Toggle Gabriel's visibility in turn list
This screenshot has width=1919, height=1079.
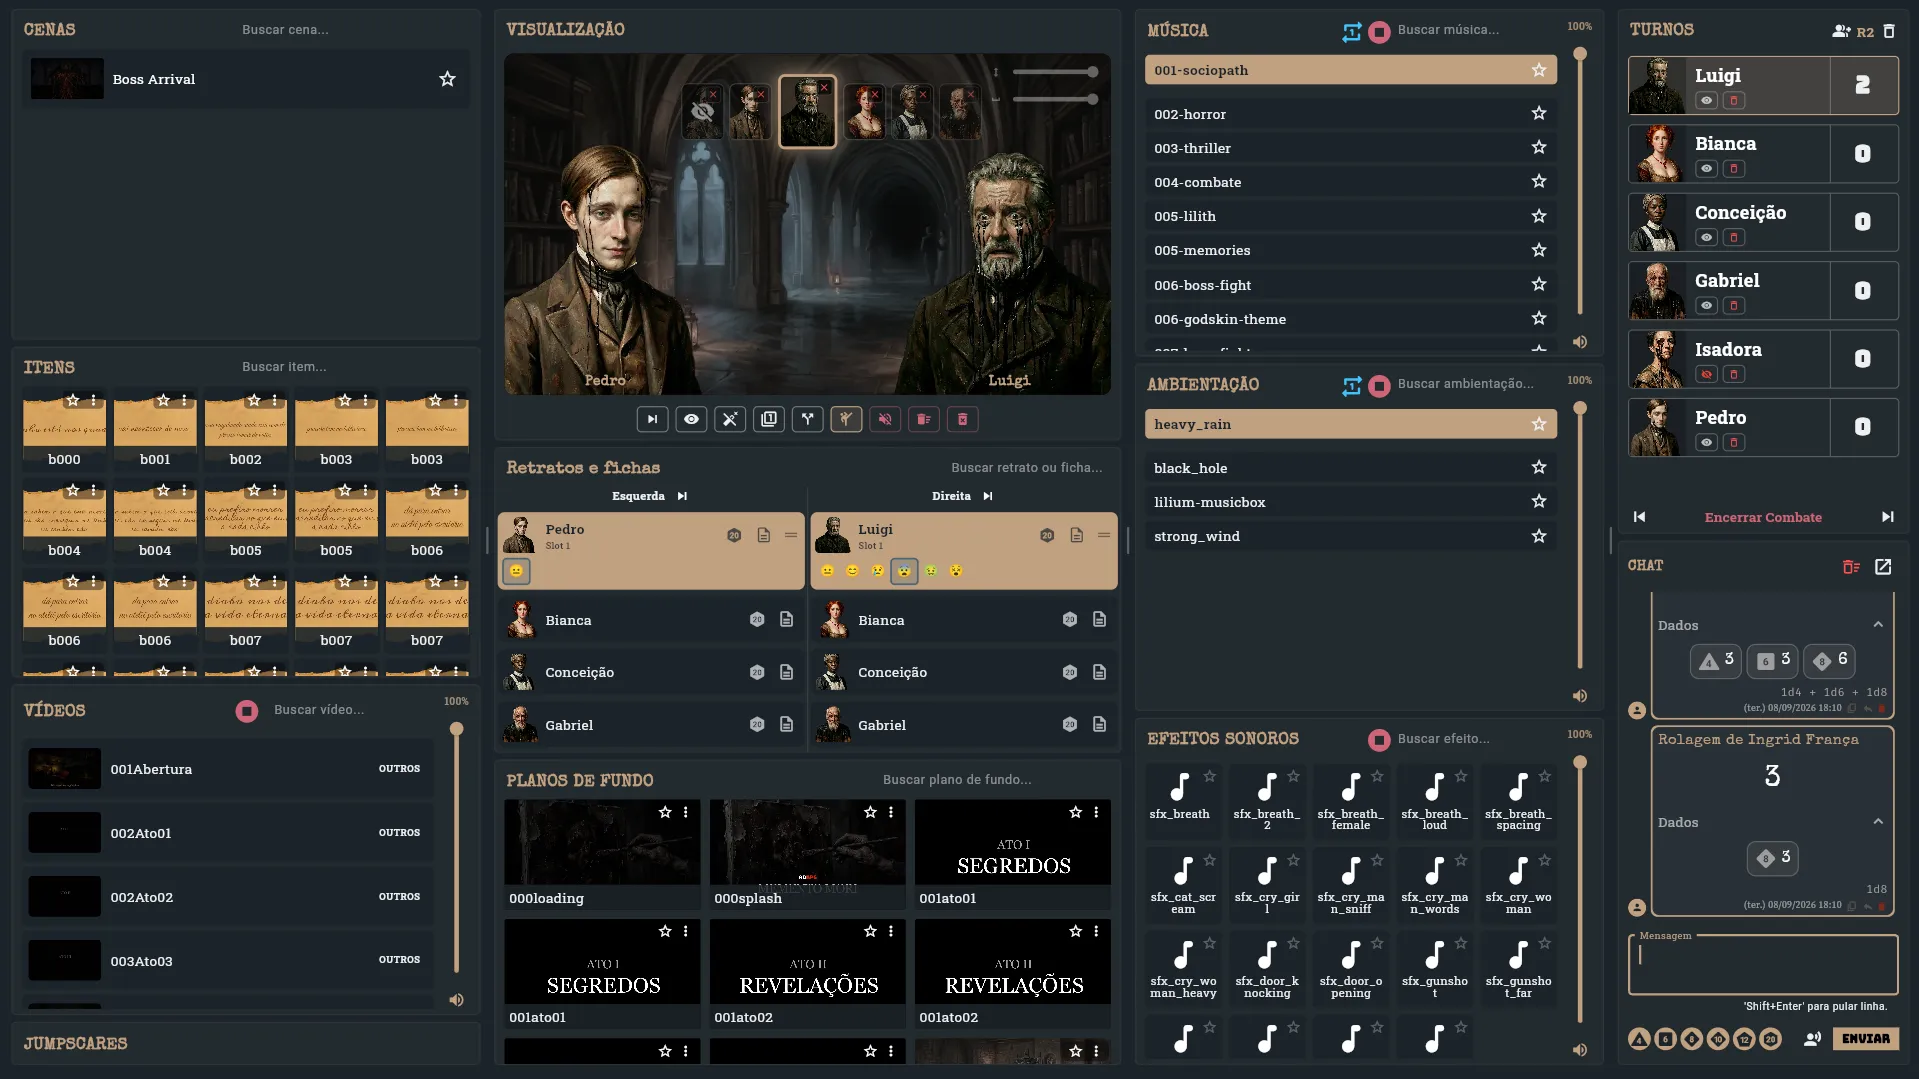(x=1707, y=306)
